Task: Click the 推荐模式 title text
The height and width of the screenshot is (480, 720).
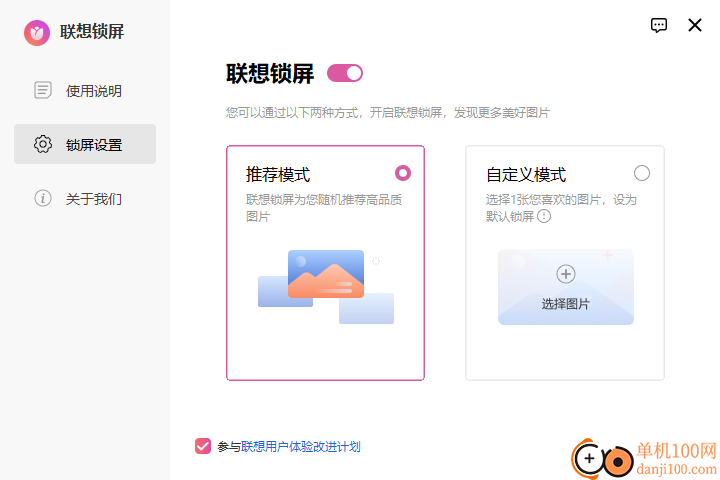Action: (278, 175)
